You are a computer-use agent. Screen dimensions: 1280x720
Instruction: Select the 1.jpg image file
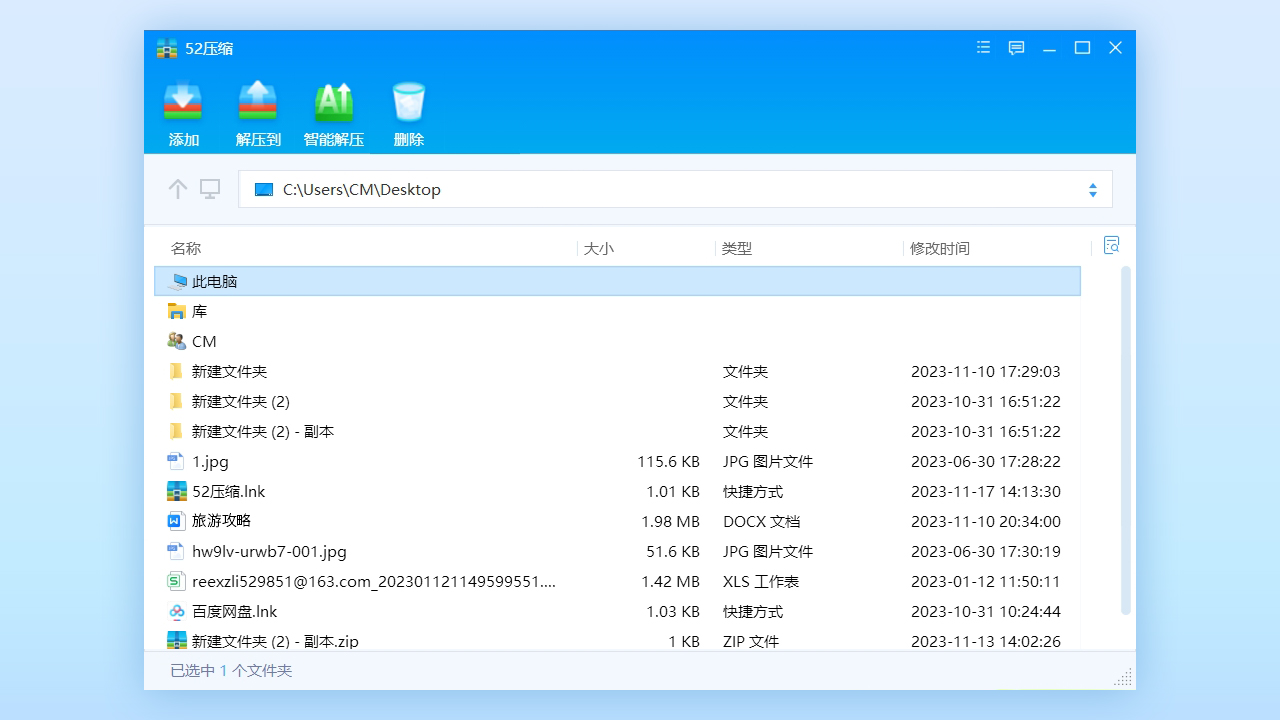(210, 462)
